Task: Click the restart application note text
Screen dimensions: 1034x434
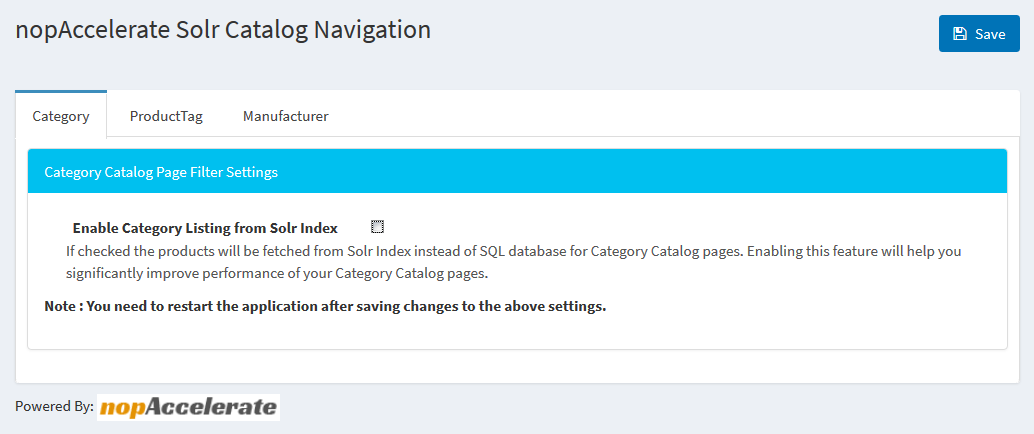Action: click(325, 307)
